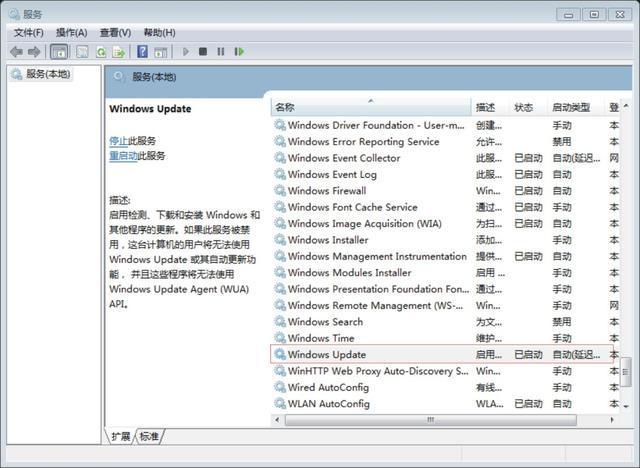This screenshot has width=640, height=468.
Task: Click the Properties toolbar icon
Action: (x=82, y=52)
